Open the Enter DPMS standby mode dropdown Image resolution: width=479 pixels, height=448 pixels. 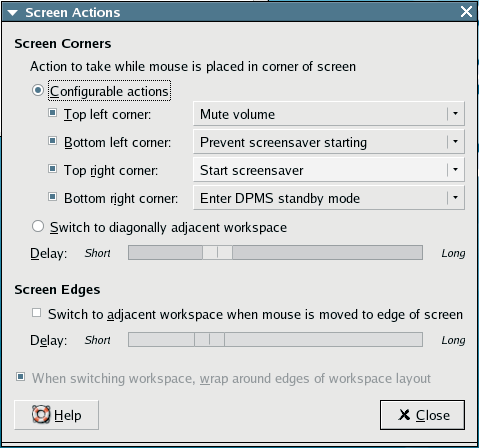tap(329, 198)
